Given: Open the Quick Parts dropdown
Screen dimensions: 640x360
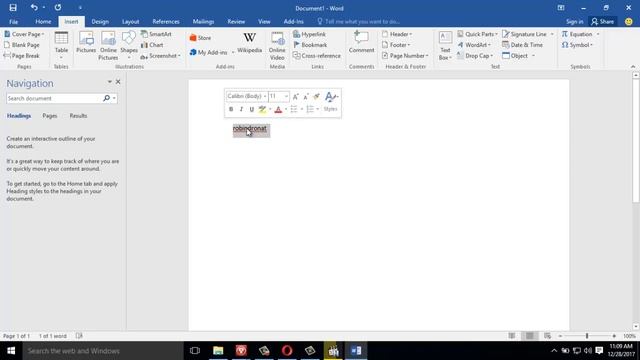Looking at the screenshot, I should [x=478, y=34].
